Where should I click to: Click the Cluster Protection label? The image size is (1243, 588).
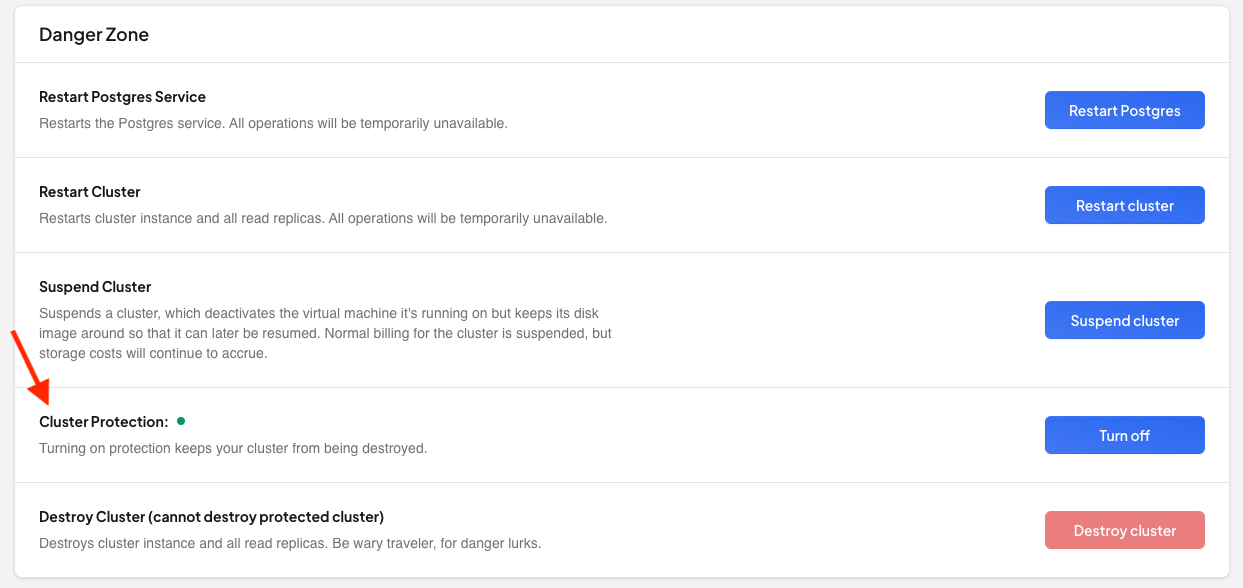click(103, 422)
